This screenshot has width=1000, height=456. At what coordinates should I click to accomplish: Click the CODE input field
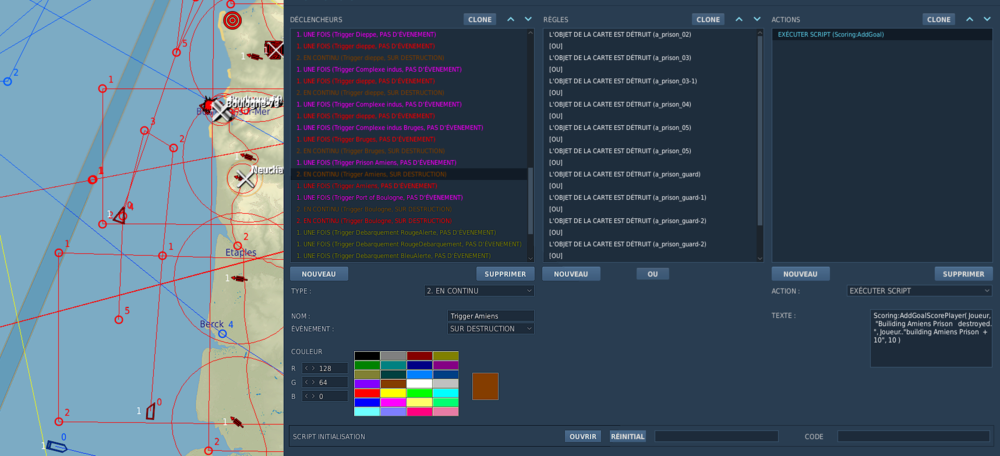pos(915,436)
